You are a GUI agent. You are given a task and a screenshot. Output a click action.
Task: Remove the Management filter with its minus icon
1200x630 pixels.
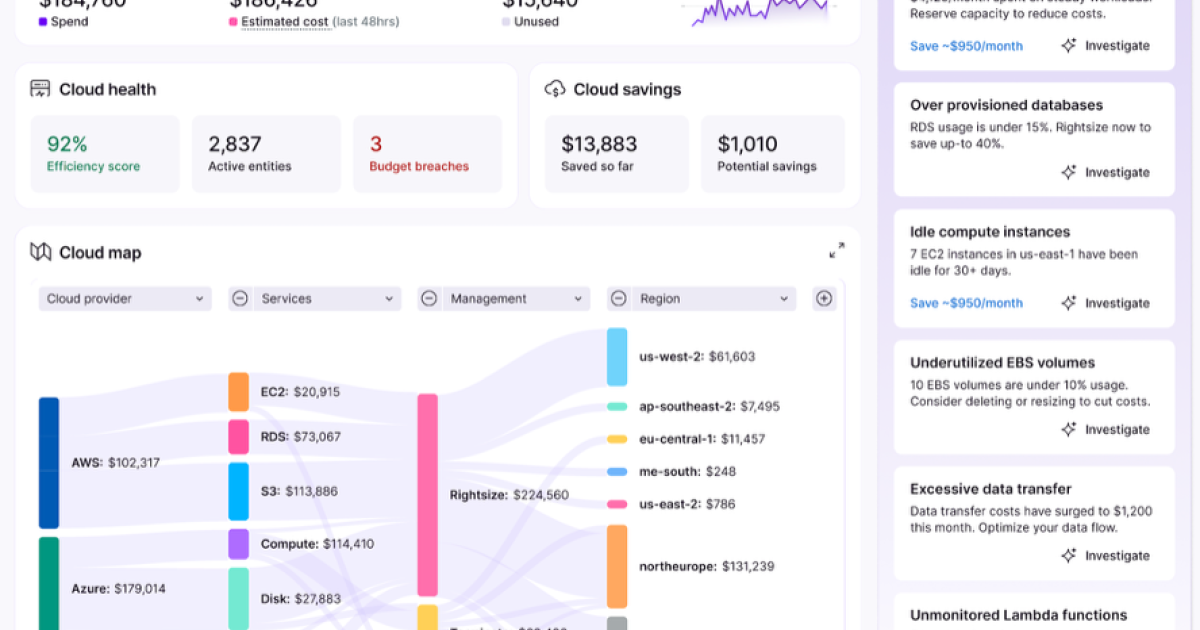[428, 298]
